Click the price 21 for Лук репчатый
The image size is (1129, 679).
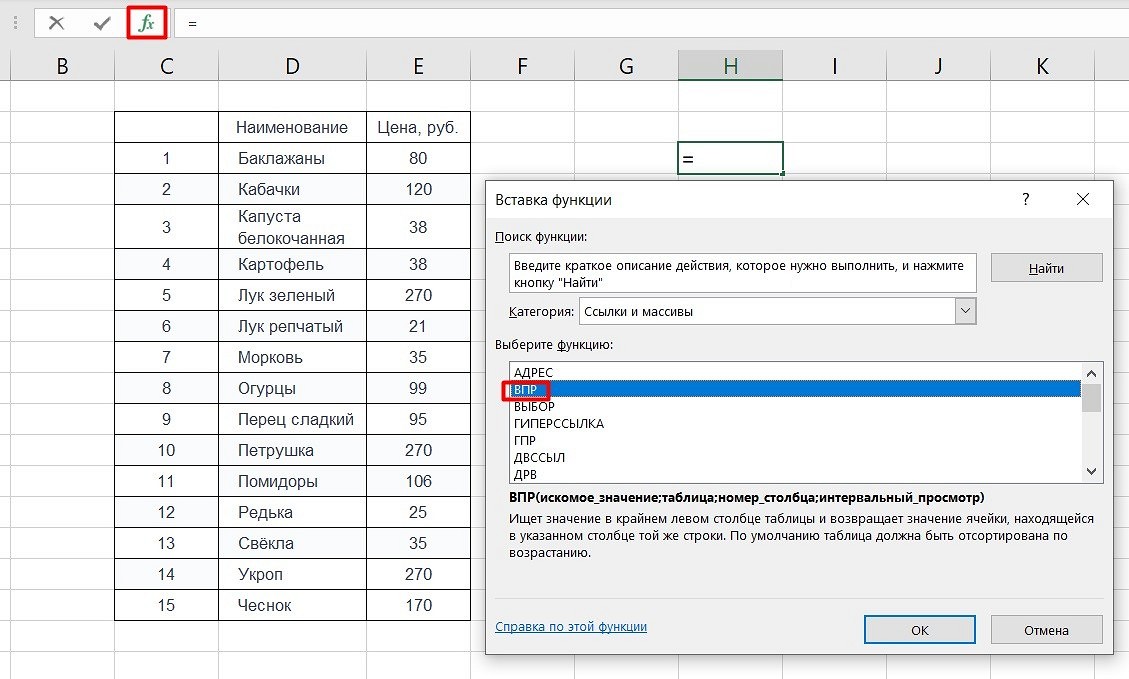[x=418, y=326]
